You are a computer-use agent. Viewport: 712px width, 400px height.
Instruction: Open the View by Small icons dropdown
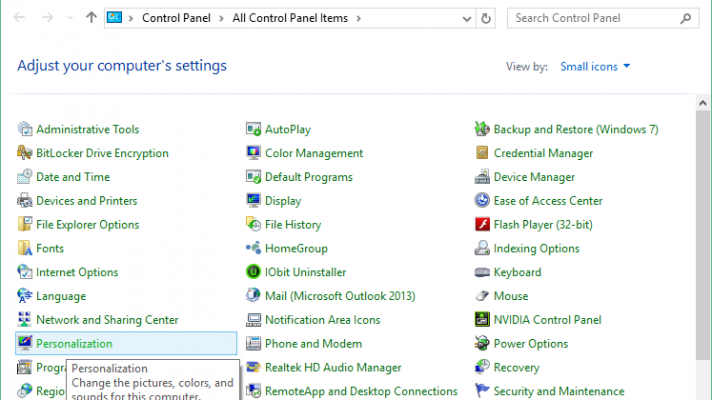tap(595, 66)
